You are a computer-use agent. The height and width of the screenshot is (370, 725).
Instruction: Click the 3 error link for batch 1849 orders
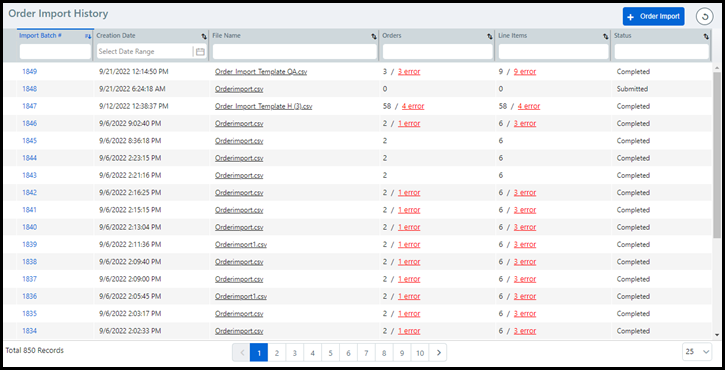(409, 72)
